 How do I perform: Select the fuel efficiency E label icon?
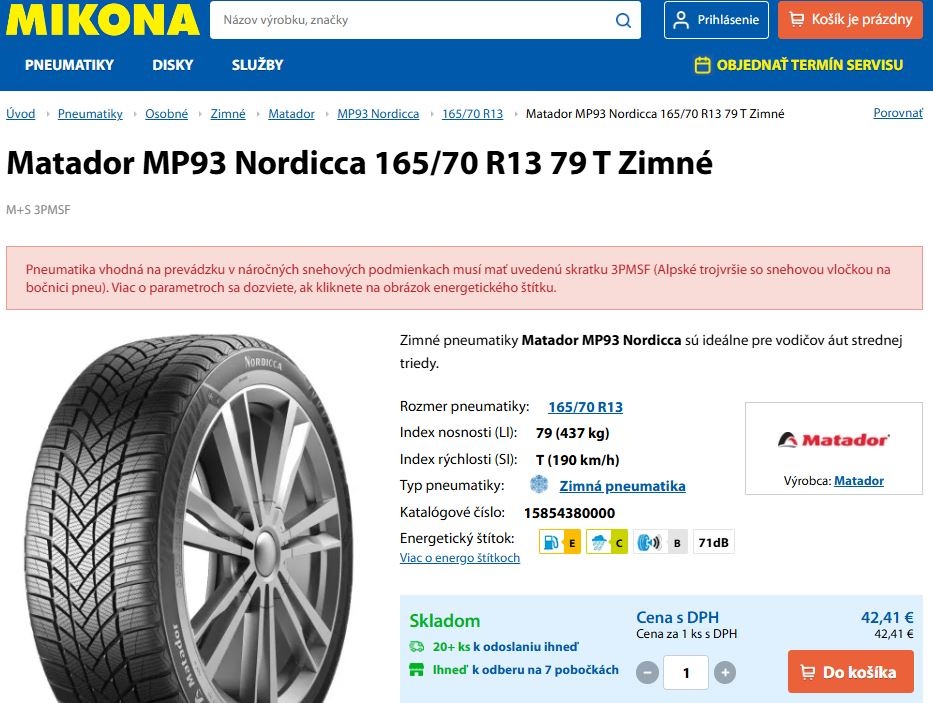coord(559,541)
